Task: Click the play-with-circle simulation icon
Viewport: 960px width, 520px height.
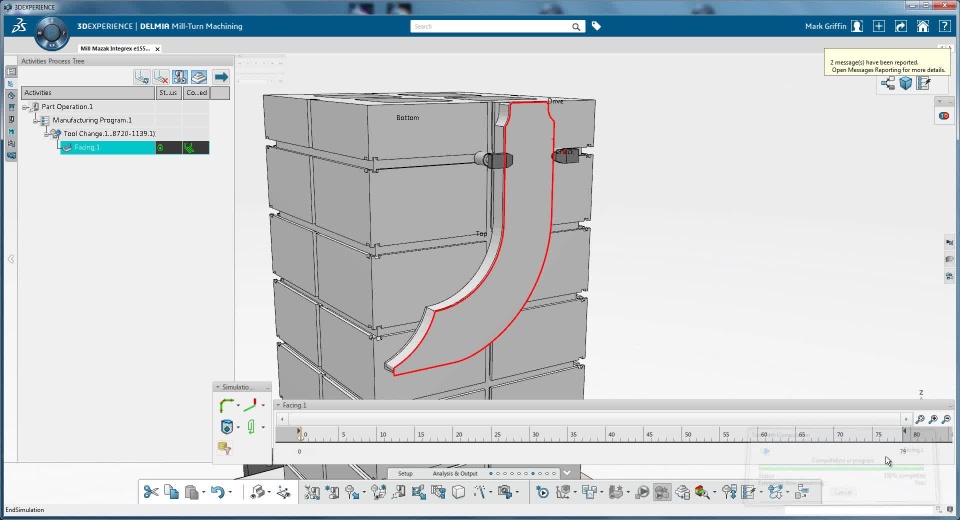Action: coord(542,492)
